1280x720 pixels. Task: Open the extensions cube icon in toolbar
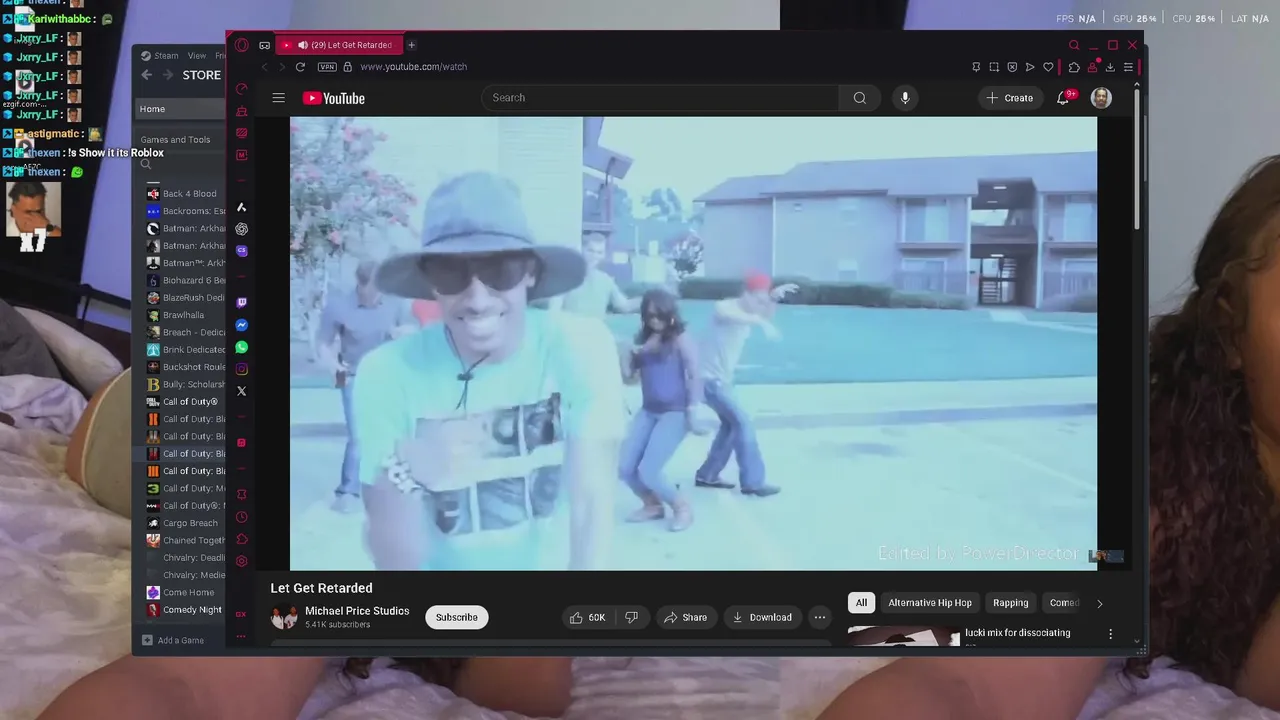[x=1074, y=67]
